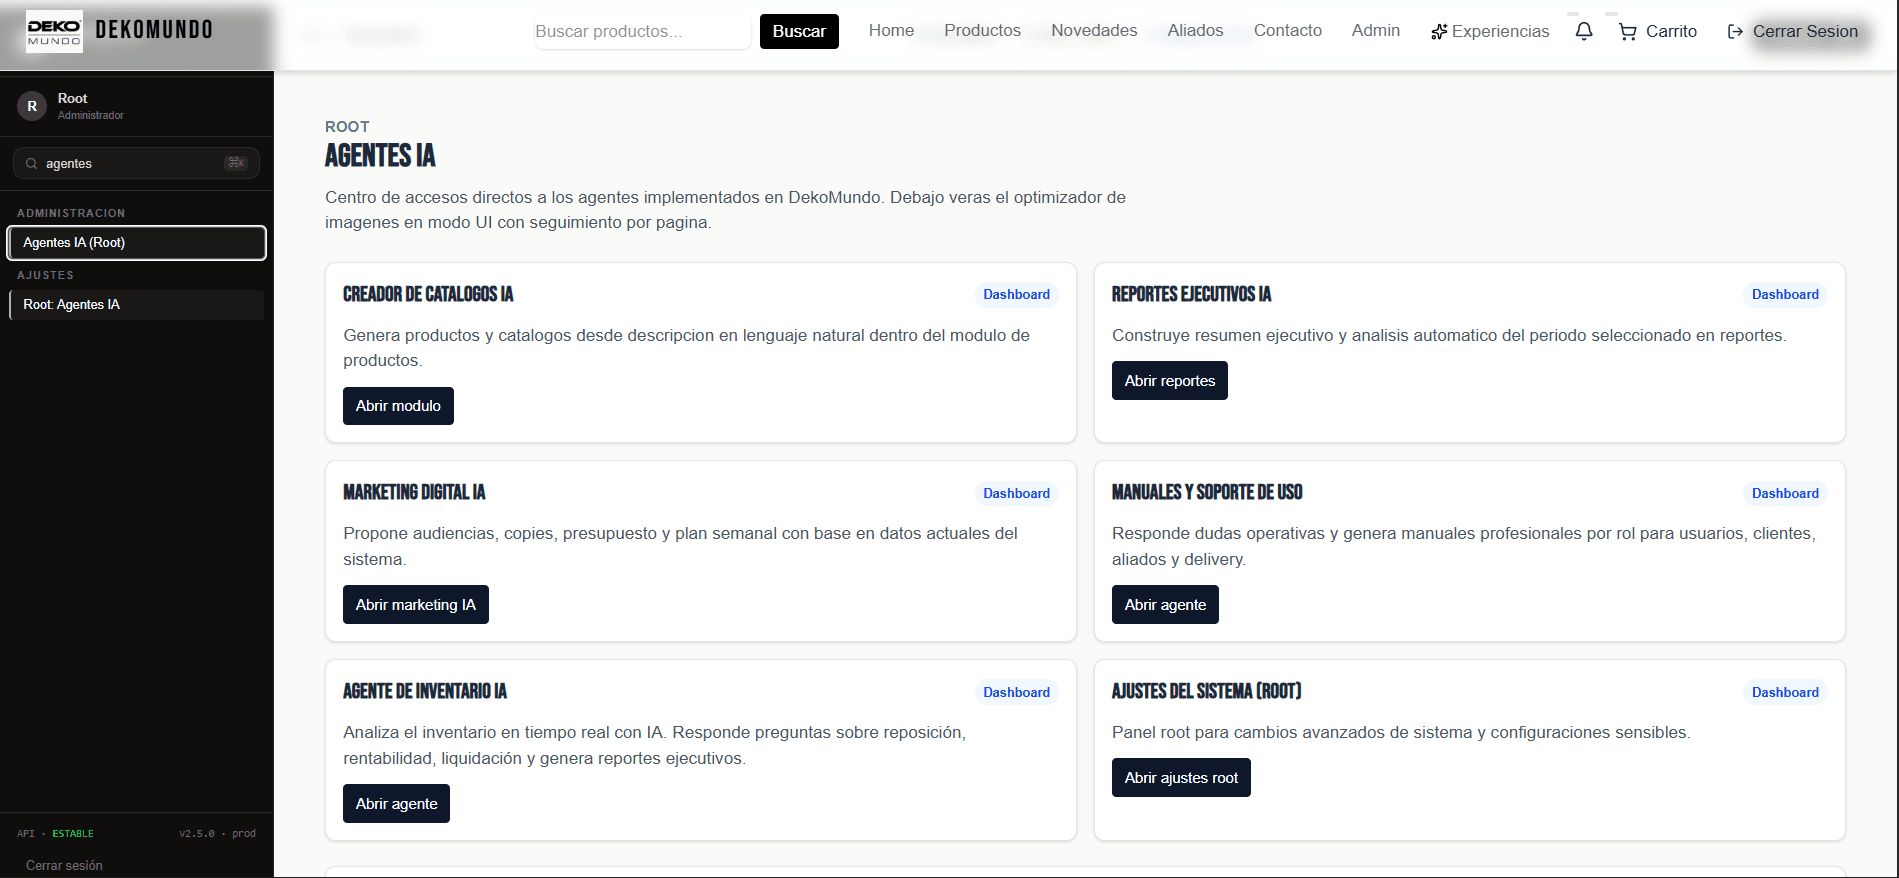This screenshot has width=1899, height=878.
Task: Select Root: Agentes IA under Ajustes
Action: point(136,305)
